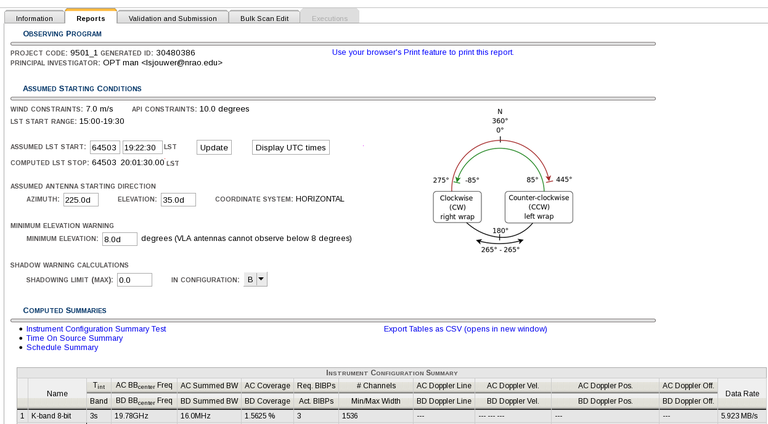The image size is (768, 424).
Task: Switch to the Information tab
Action: (x=34, y=18)
